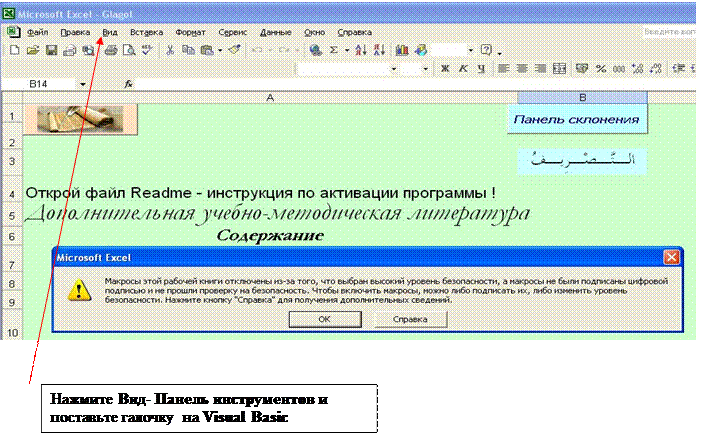Send workbook by e-mail icon
Screen dimensions: 701x444
pos(70,50)
